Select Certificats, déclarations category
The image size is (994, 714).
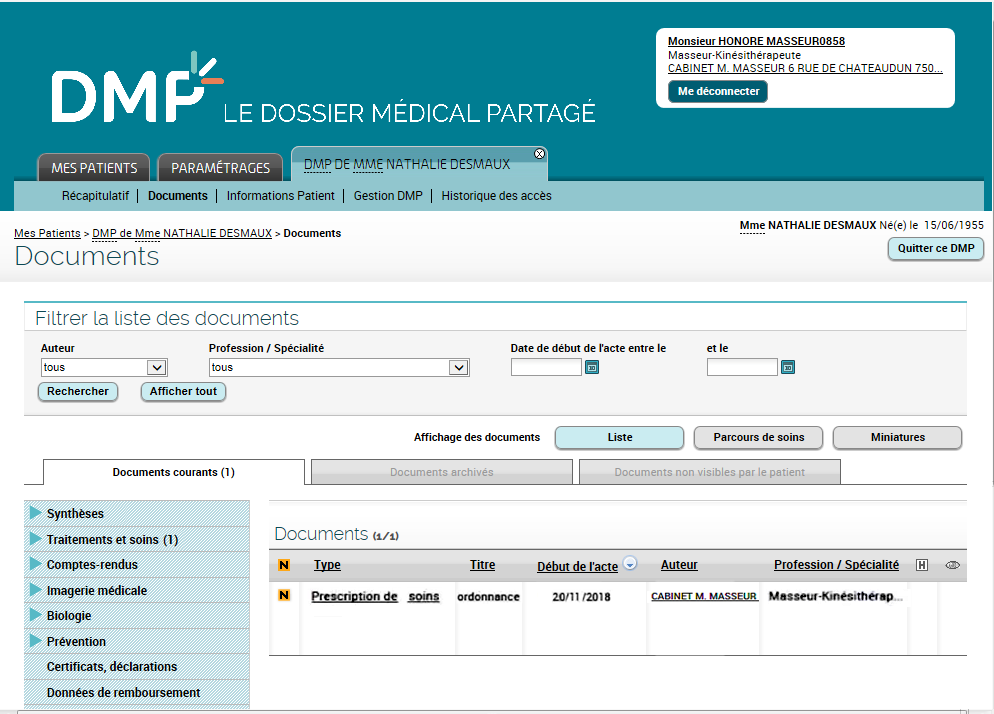(x=112, y=666)
